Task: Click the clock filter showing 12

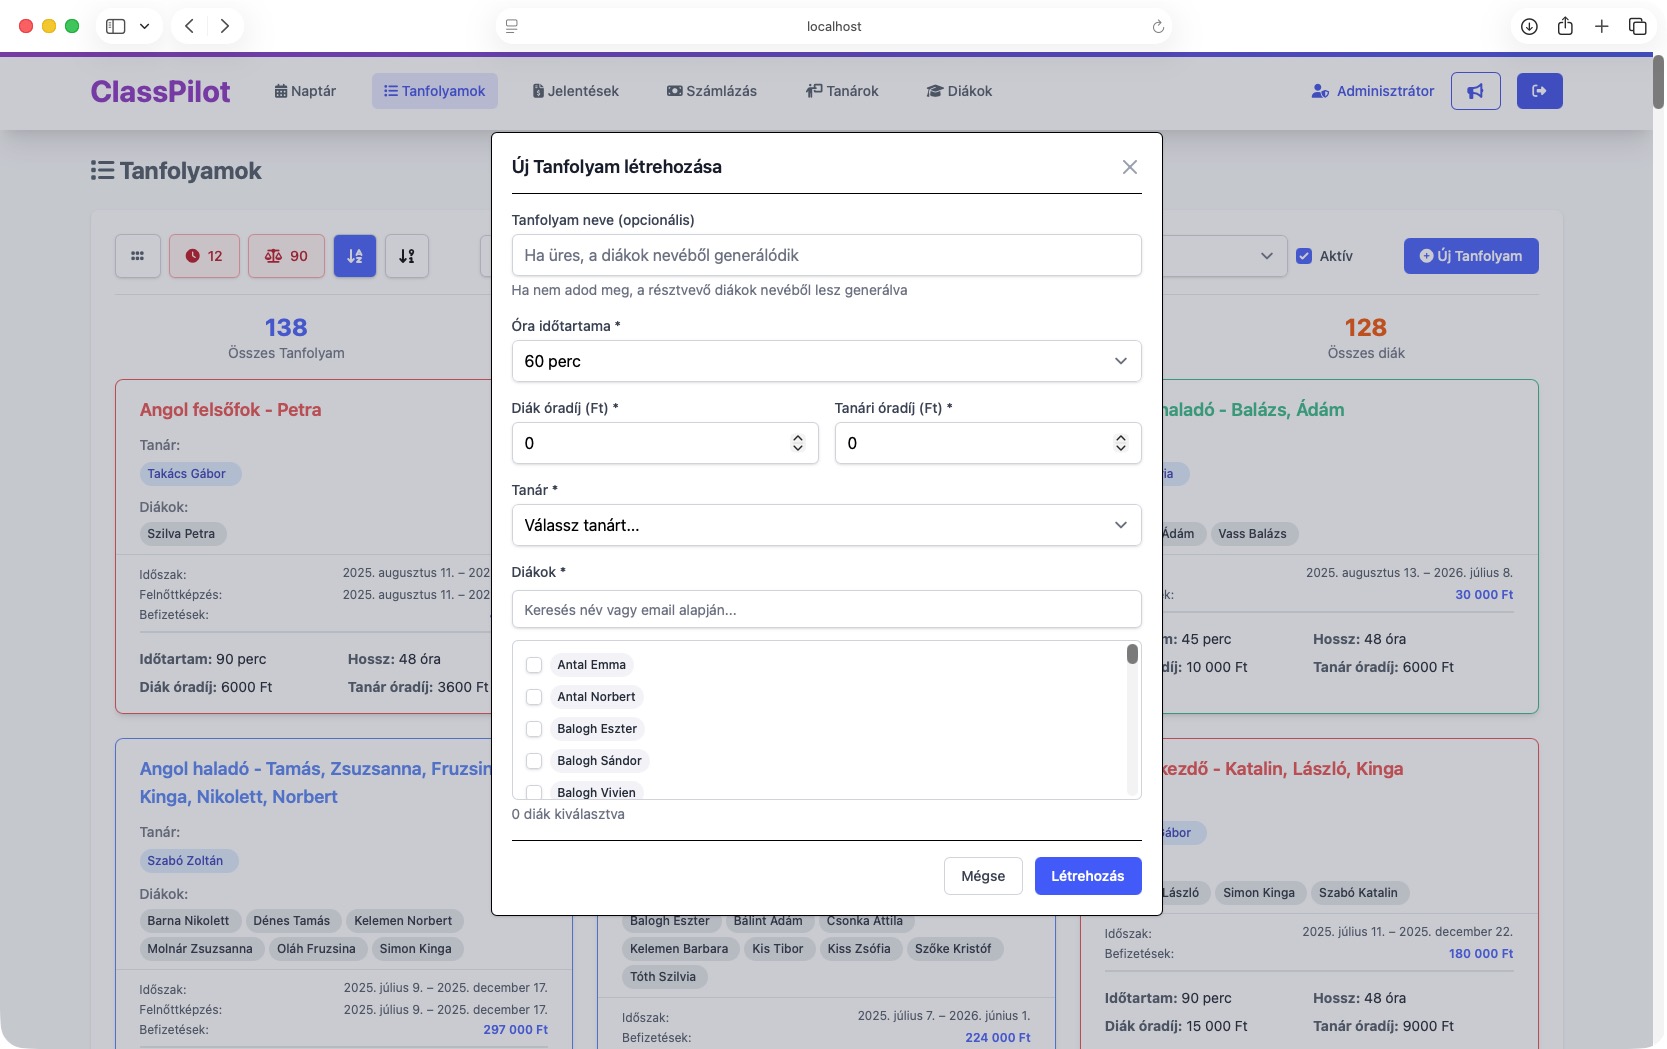Action: (x=204, y=256)
